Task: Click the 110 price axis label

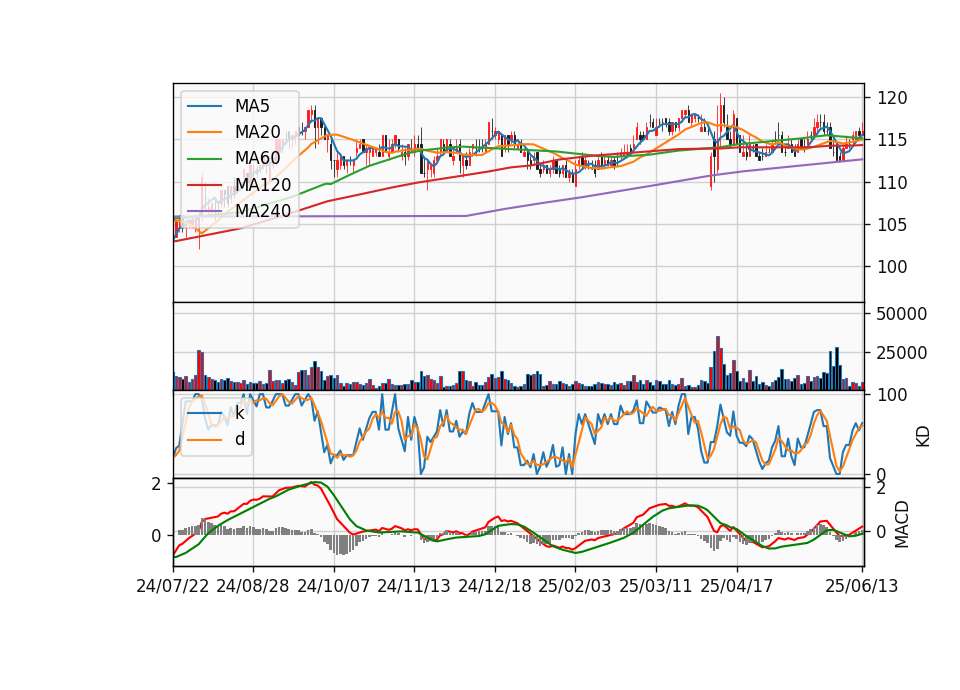Action: point(892,182)
